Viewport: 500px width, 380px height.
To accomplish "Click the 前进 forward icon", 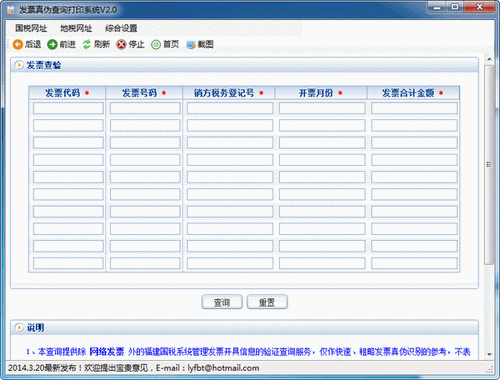I will 52,44.
